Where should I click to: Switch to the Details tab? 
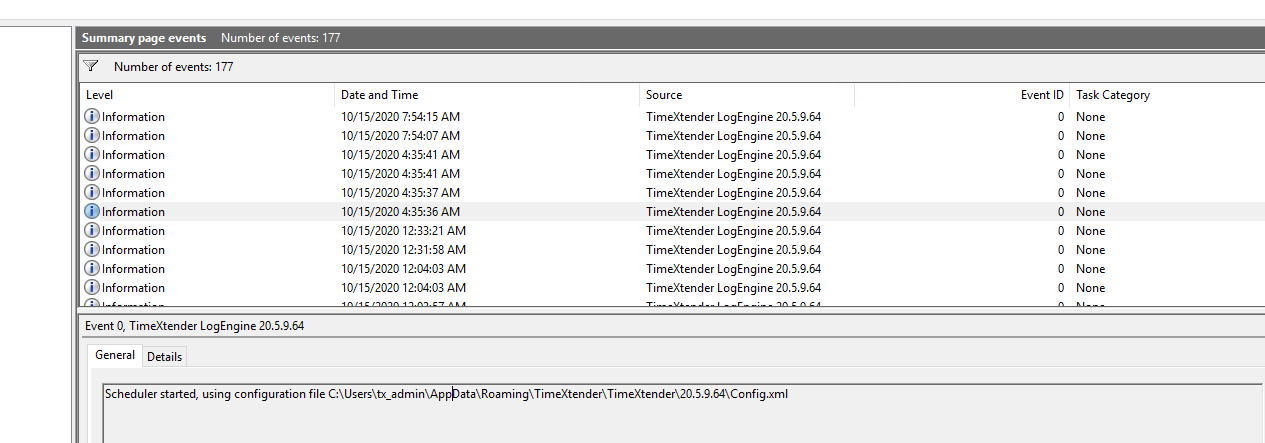[x=165, y=357]
